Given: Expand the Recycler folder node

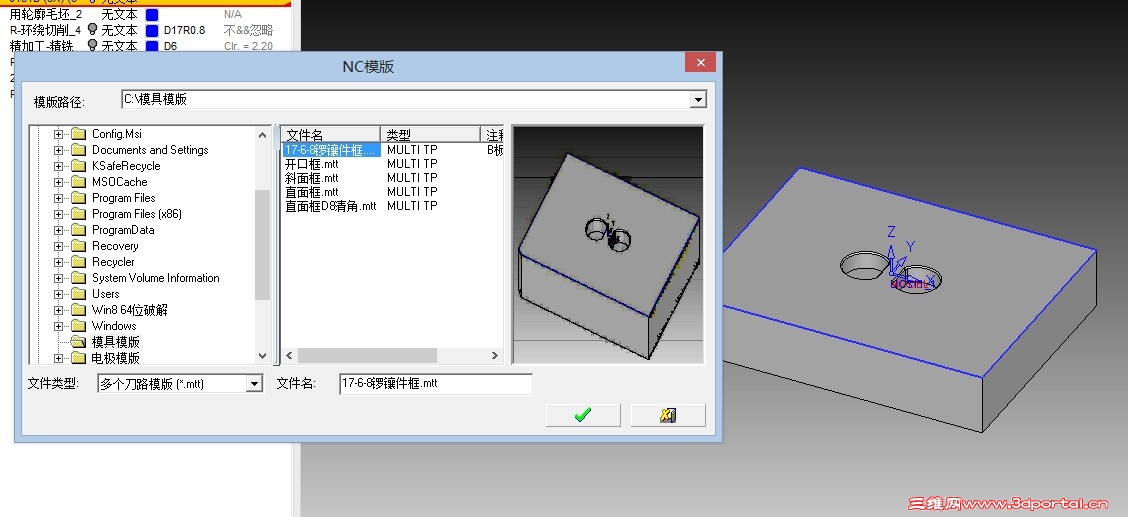Looking at the screenshot, I should tap(58, 262).
